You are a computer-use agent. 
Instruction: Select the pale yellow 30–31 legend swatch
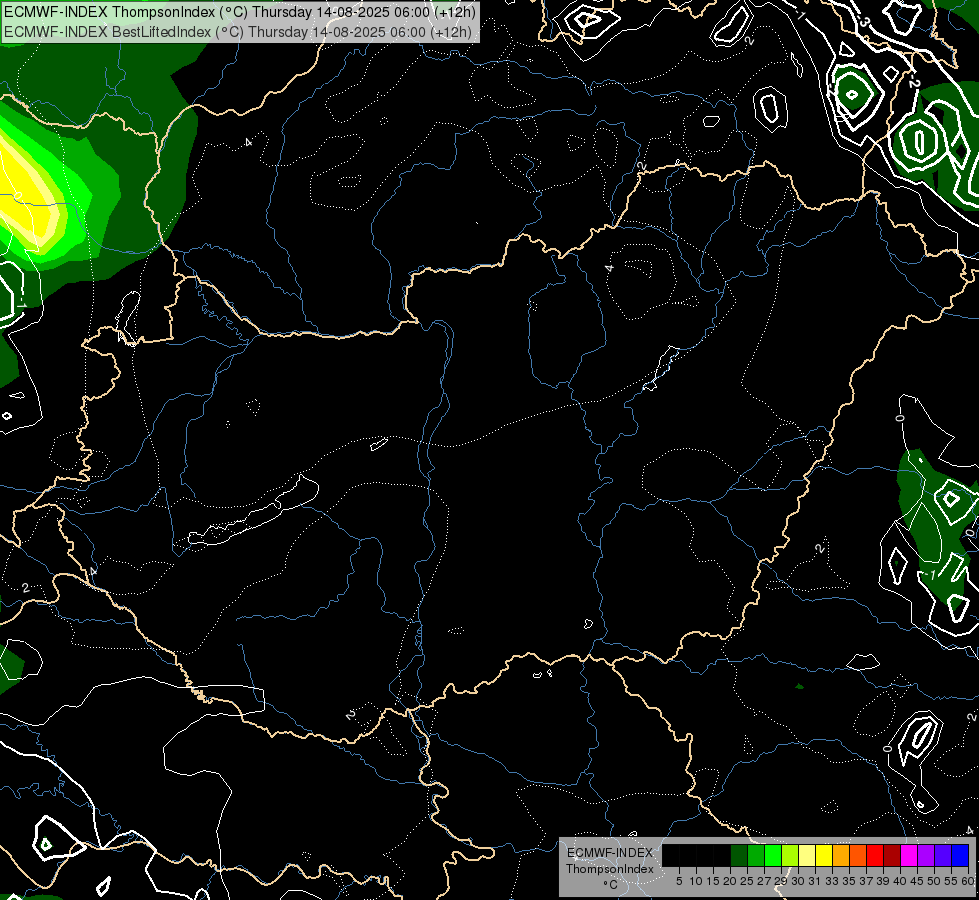tap(807, 855)
